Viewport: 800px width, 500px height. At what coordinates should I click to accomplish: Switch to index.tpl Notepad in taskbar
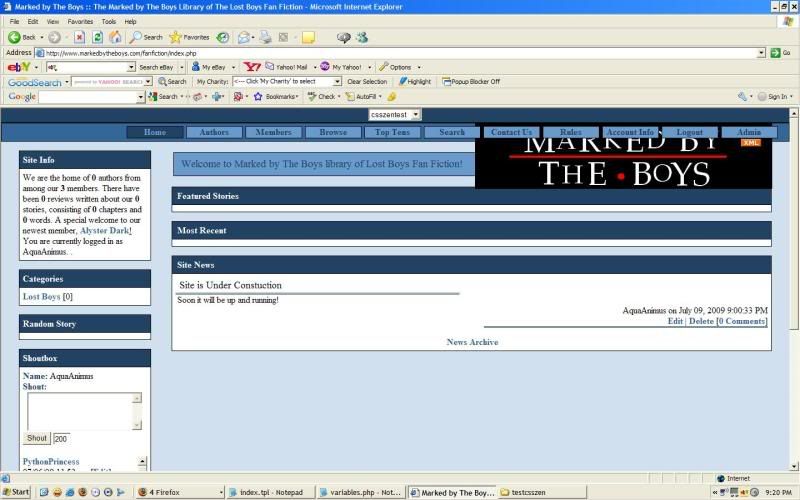coord(270,492)
